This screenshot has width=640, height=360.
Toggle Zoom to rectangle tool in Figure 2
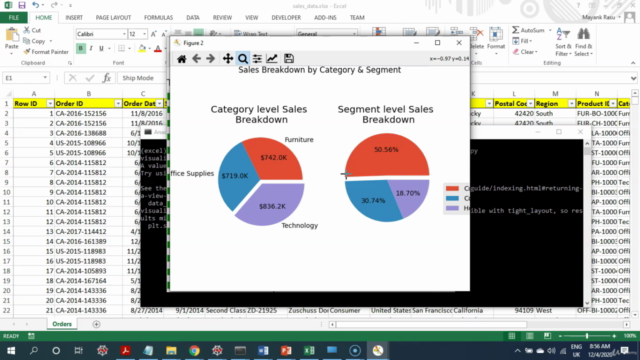click(x=242, y=59)
